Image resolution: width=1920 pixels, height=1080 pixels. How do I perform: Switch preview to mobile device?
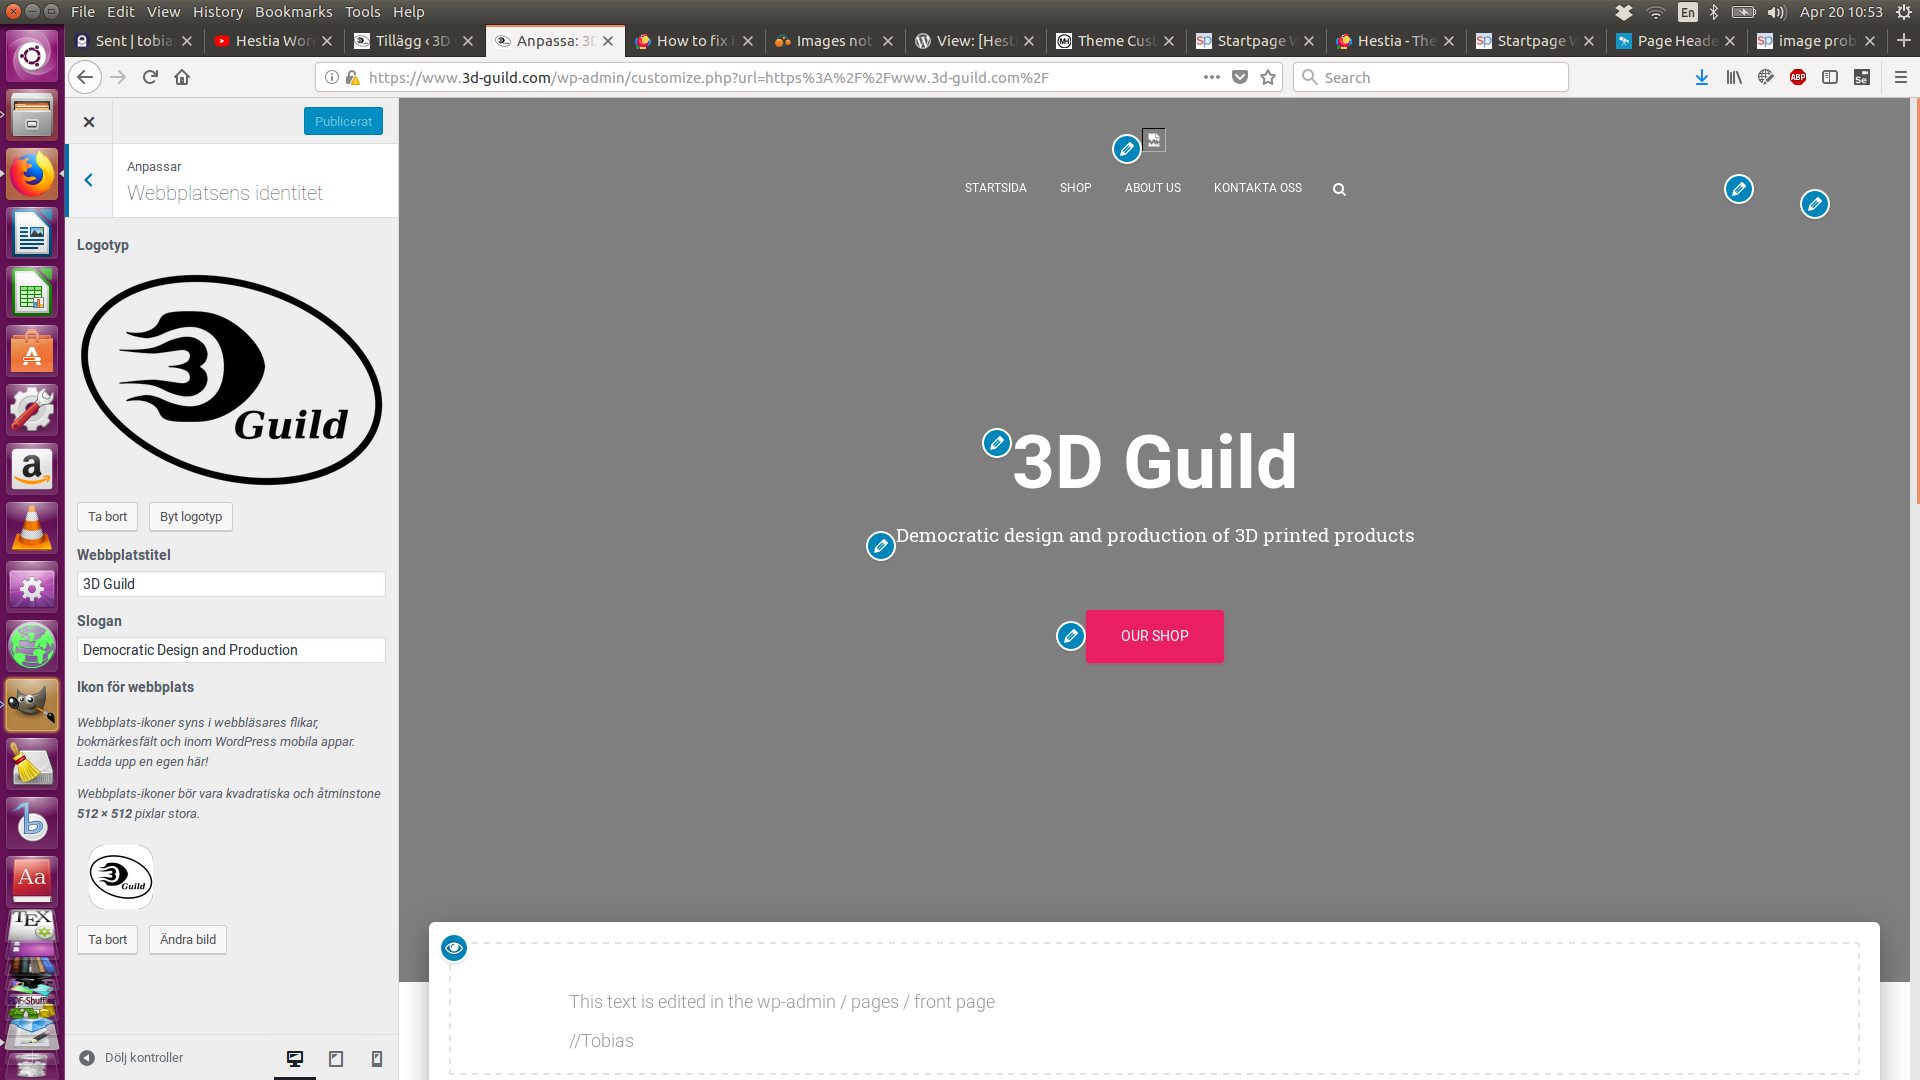click(x=377, y=1059)
